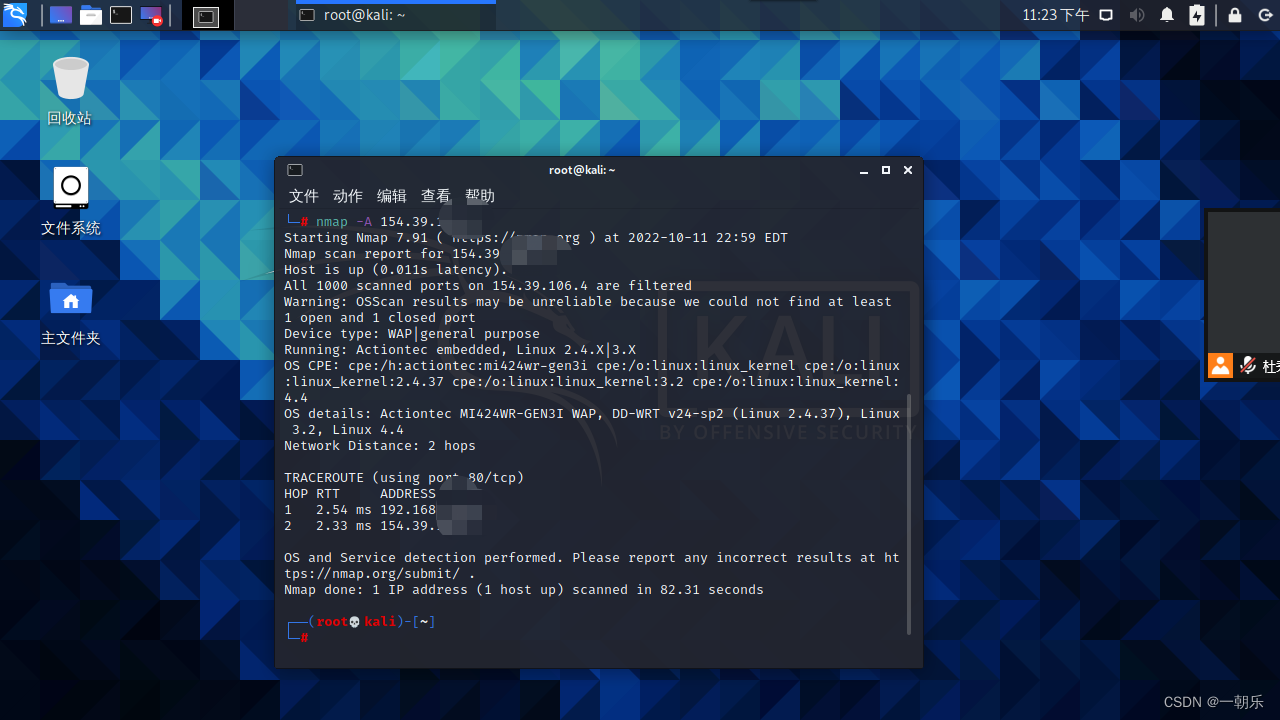Viewport: 1280px width, 720px height.
Task: Open the 编辑 menu in the terminal
Action: [392, 196]
